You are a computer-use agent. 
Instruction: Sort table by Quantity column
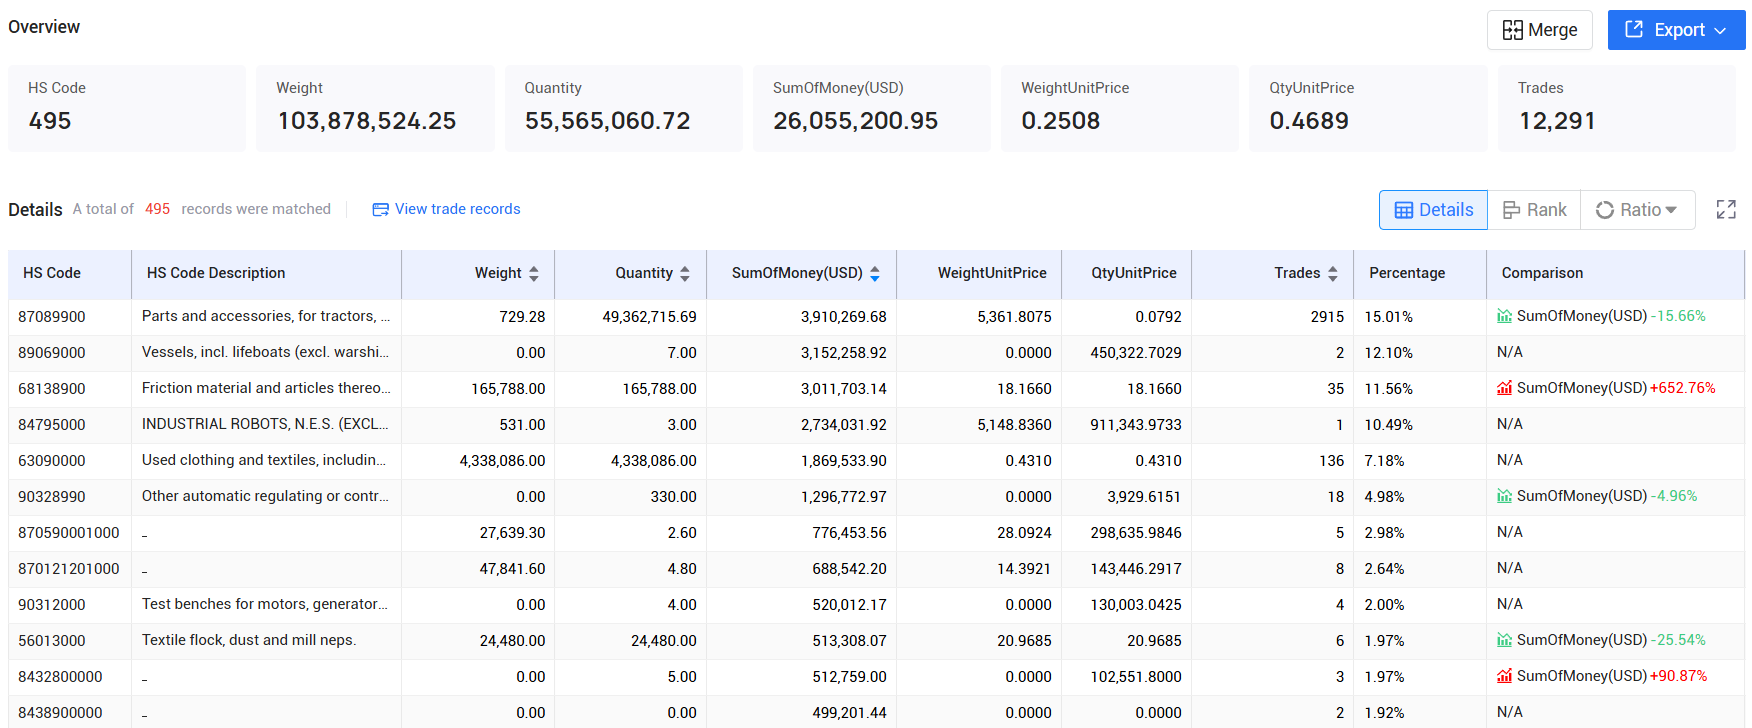tap(685, 273)
